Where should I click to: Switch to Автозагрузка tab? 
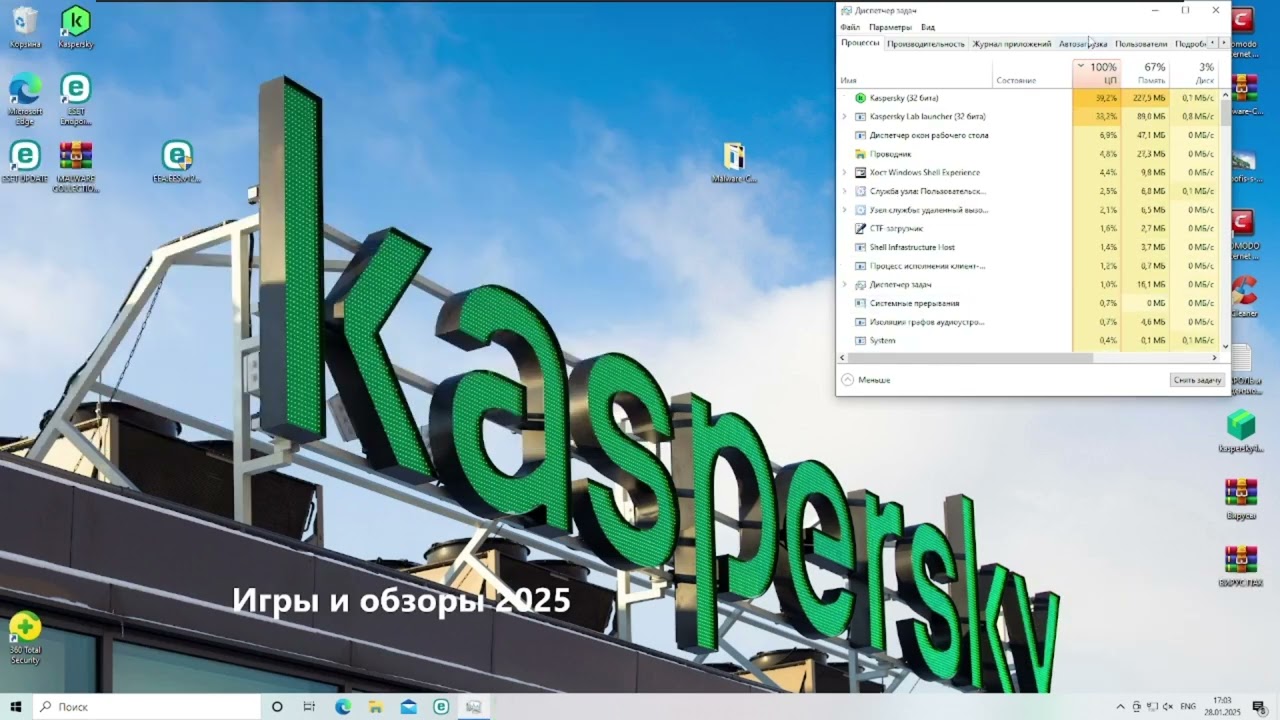tap(1083, 44)
